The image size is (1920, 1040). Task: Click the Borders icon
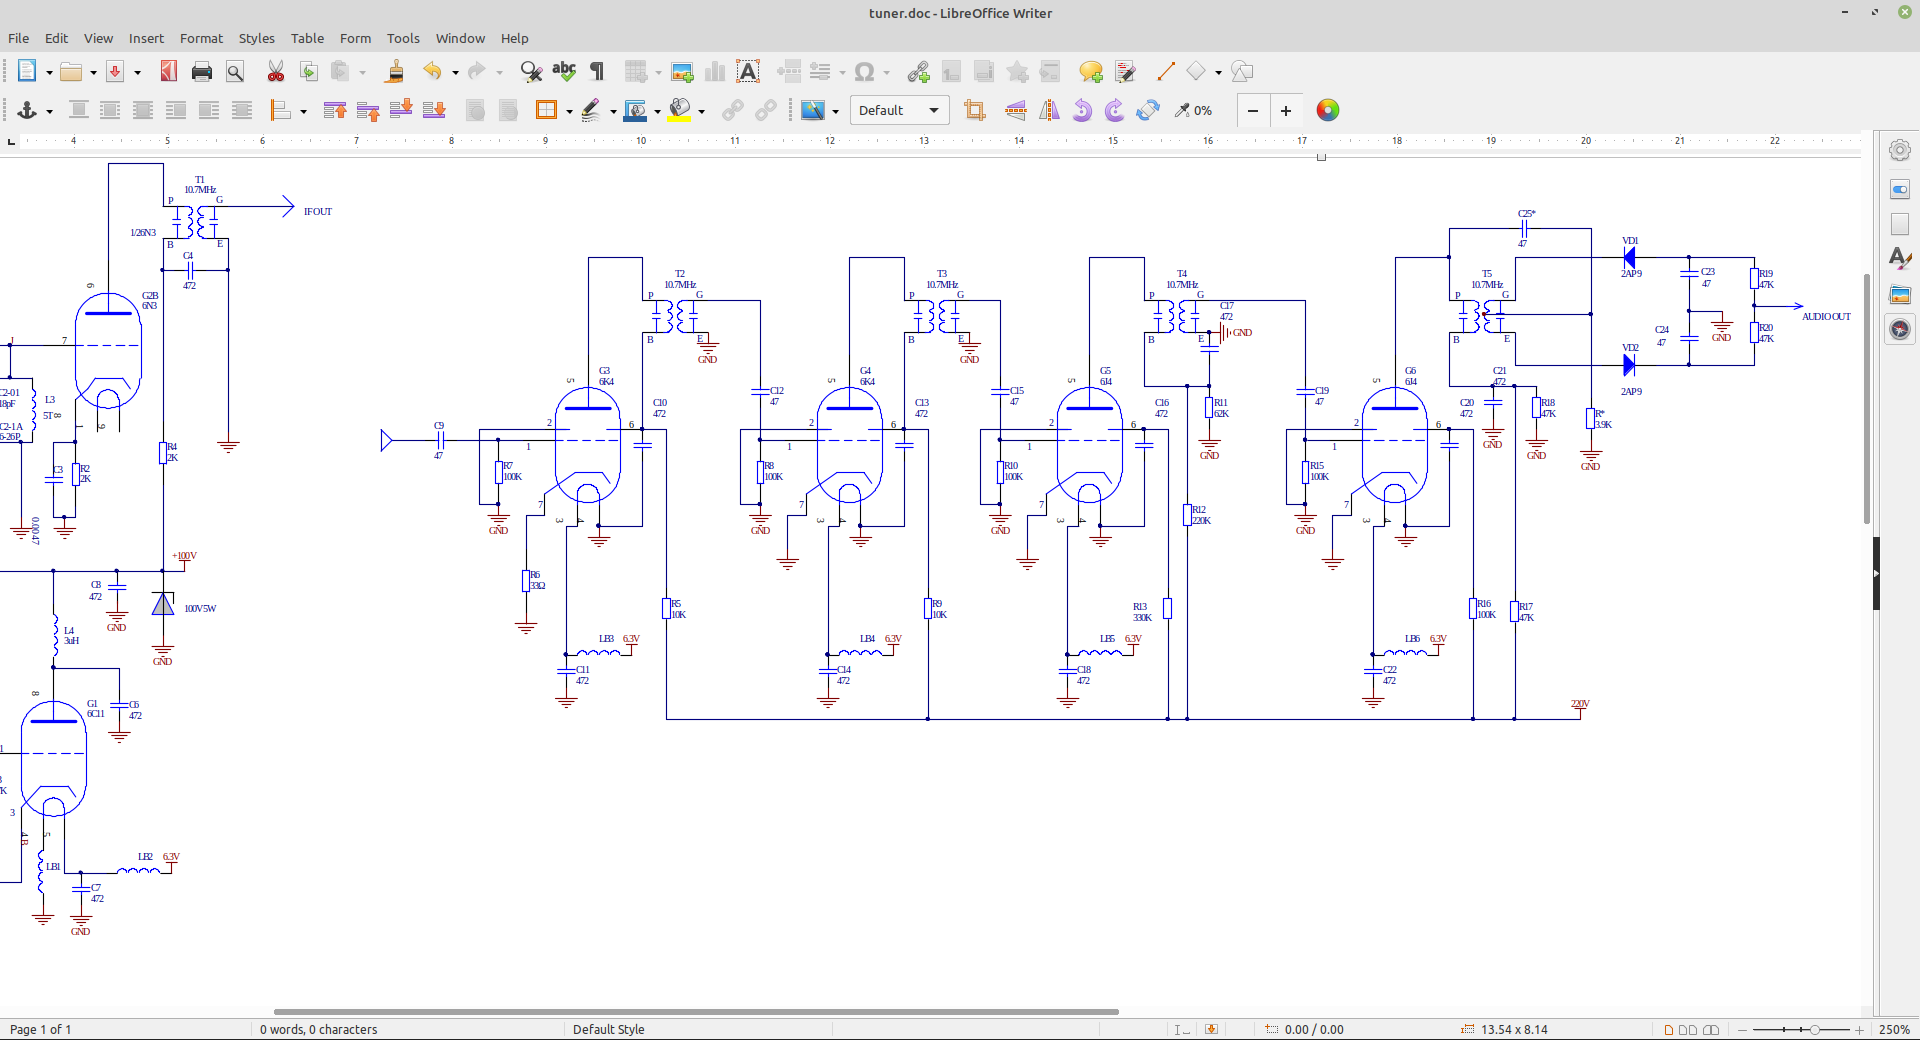tap(546, 110)
